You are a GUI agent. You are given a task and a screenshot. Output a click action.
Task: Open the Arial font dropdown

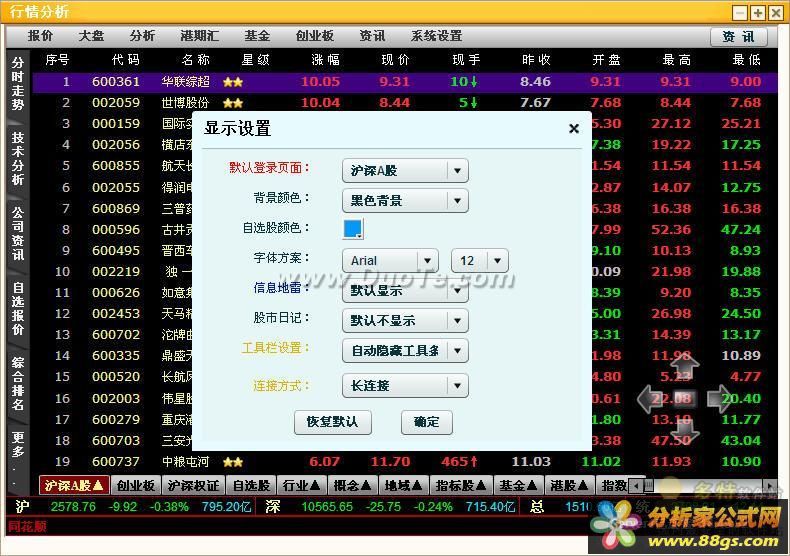[x=390, y=261]
